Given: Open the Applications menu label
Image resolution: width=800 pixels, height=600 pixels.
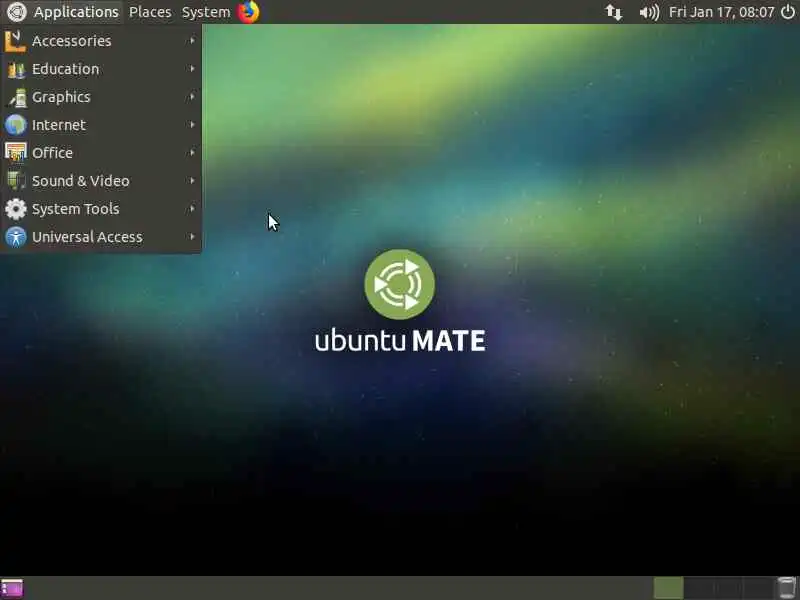Looking at the screenshot, I should pyautogui.click(x=76, y=12).
